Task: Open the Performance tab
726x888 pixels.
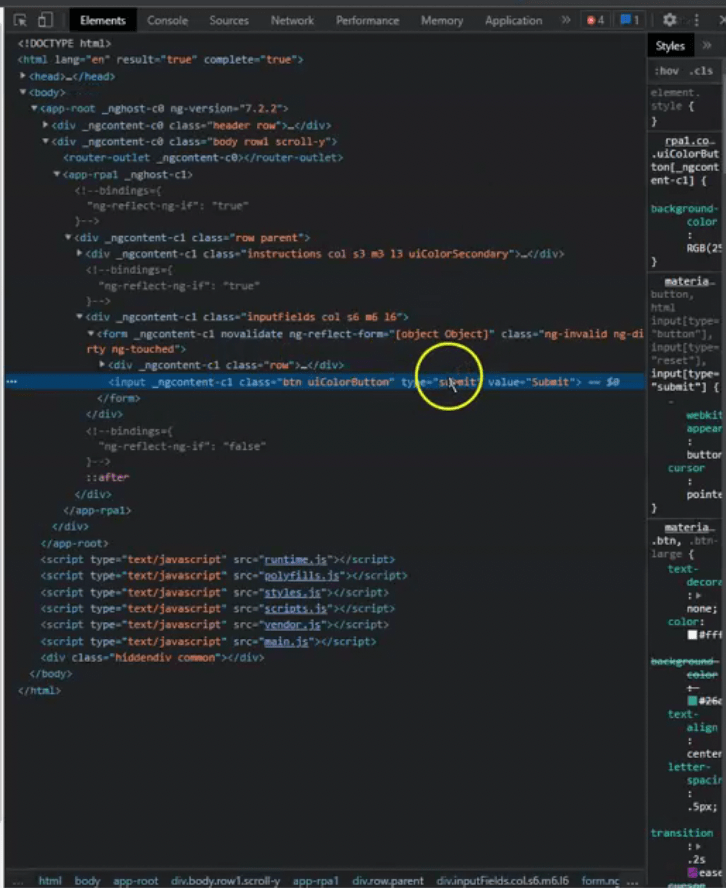Action: [x=367, y=20]
